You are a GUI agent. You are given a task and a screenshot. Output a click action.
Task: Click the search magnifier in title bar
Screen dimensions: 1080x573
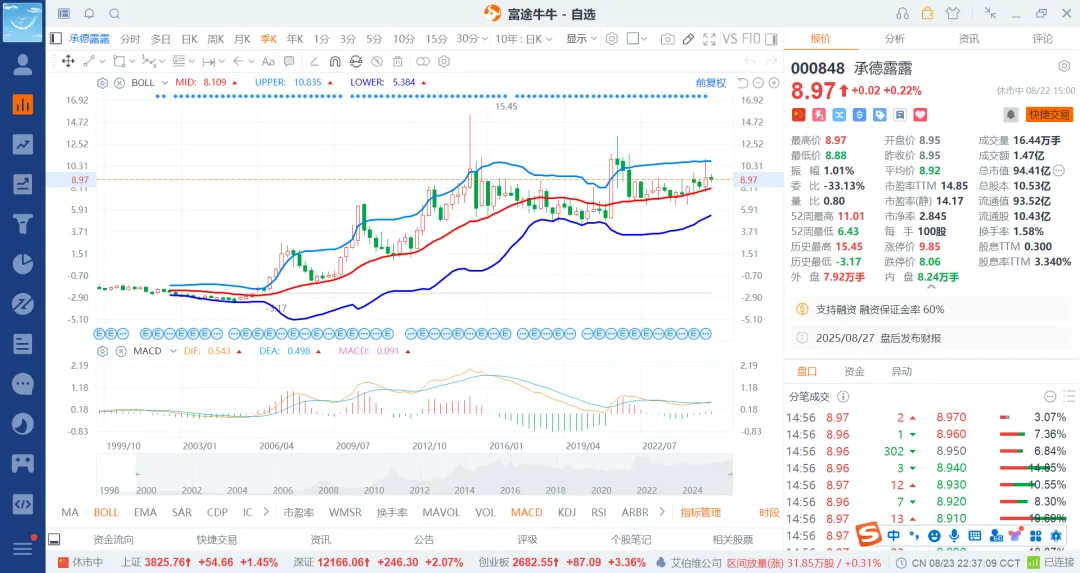point(115,13)
